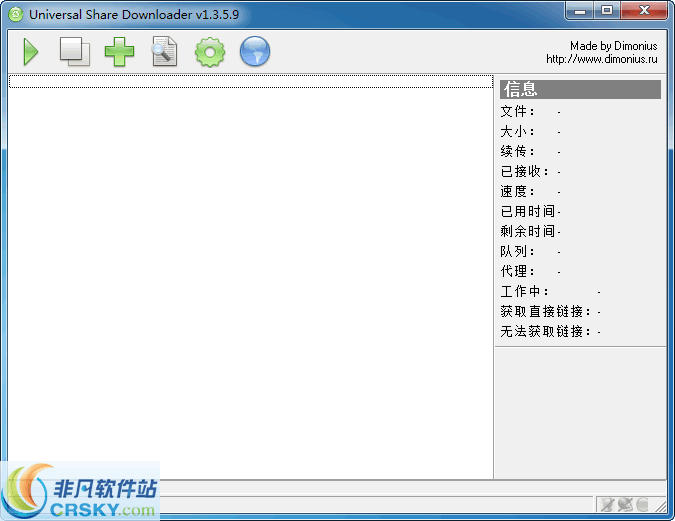The width and height of the screenshot is (675, 521).
Task: Click the window resize grip in corner
Action: click(x=660, y=505)
